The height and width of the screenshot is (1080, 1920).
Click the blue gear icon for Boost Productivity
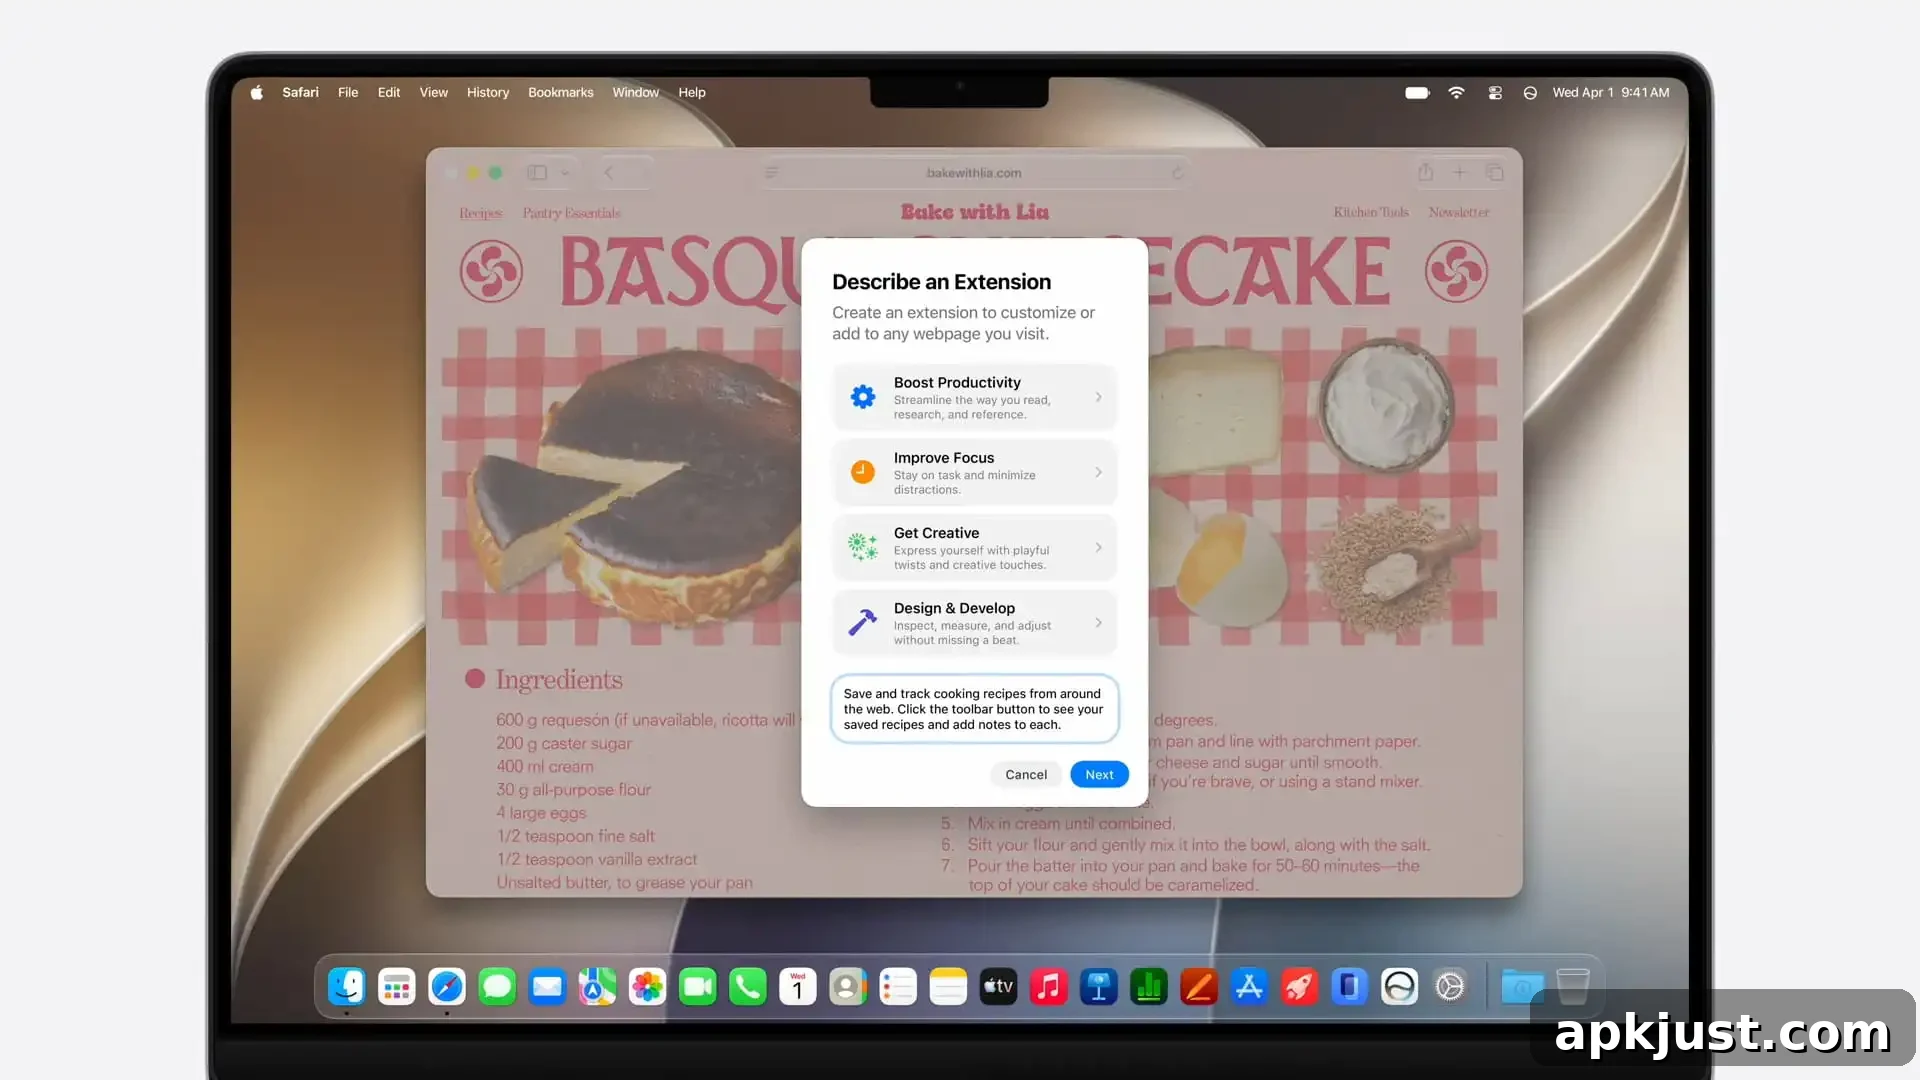tap(862, 397)
